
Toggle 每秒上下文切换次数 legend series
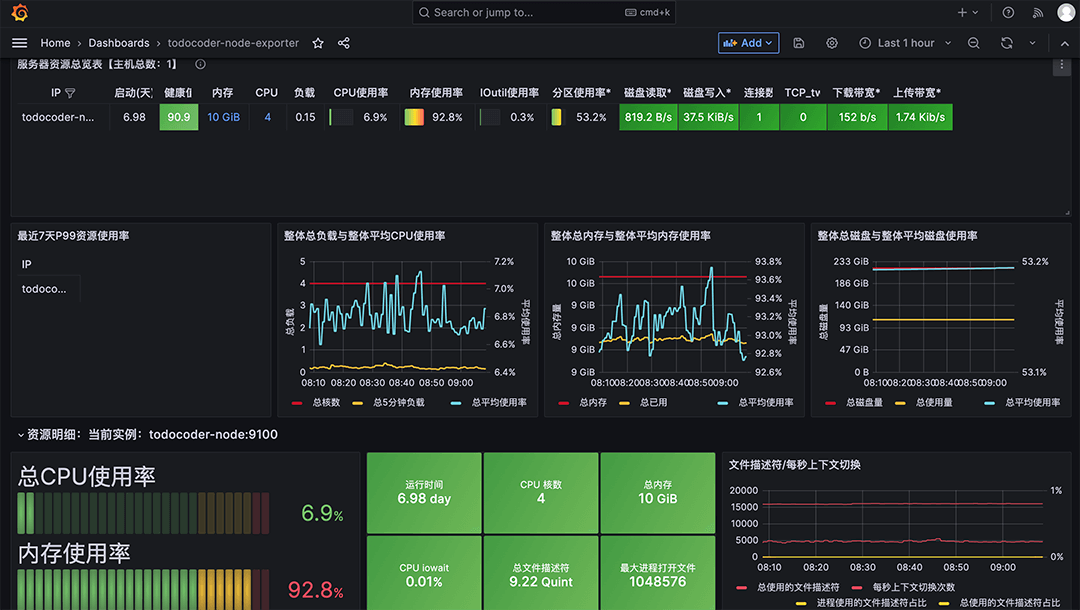point(913,587)
